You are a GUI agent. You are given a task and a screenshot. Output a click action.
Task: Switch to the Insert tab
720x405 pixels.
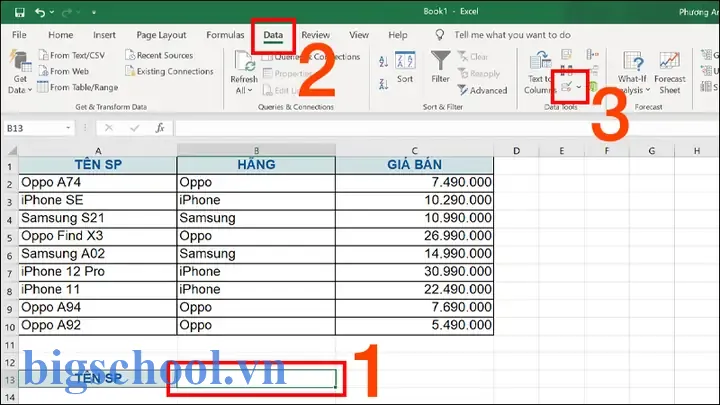pyautogui.click(x=104, y=35)
